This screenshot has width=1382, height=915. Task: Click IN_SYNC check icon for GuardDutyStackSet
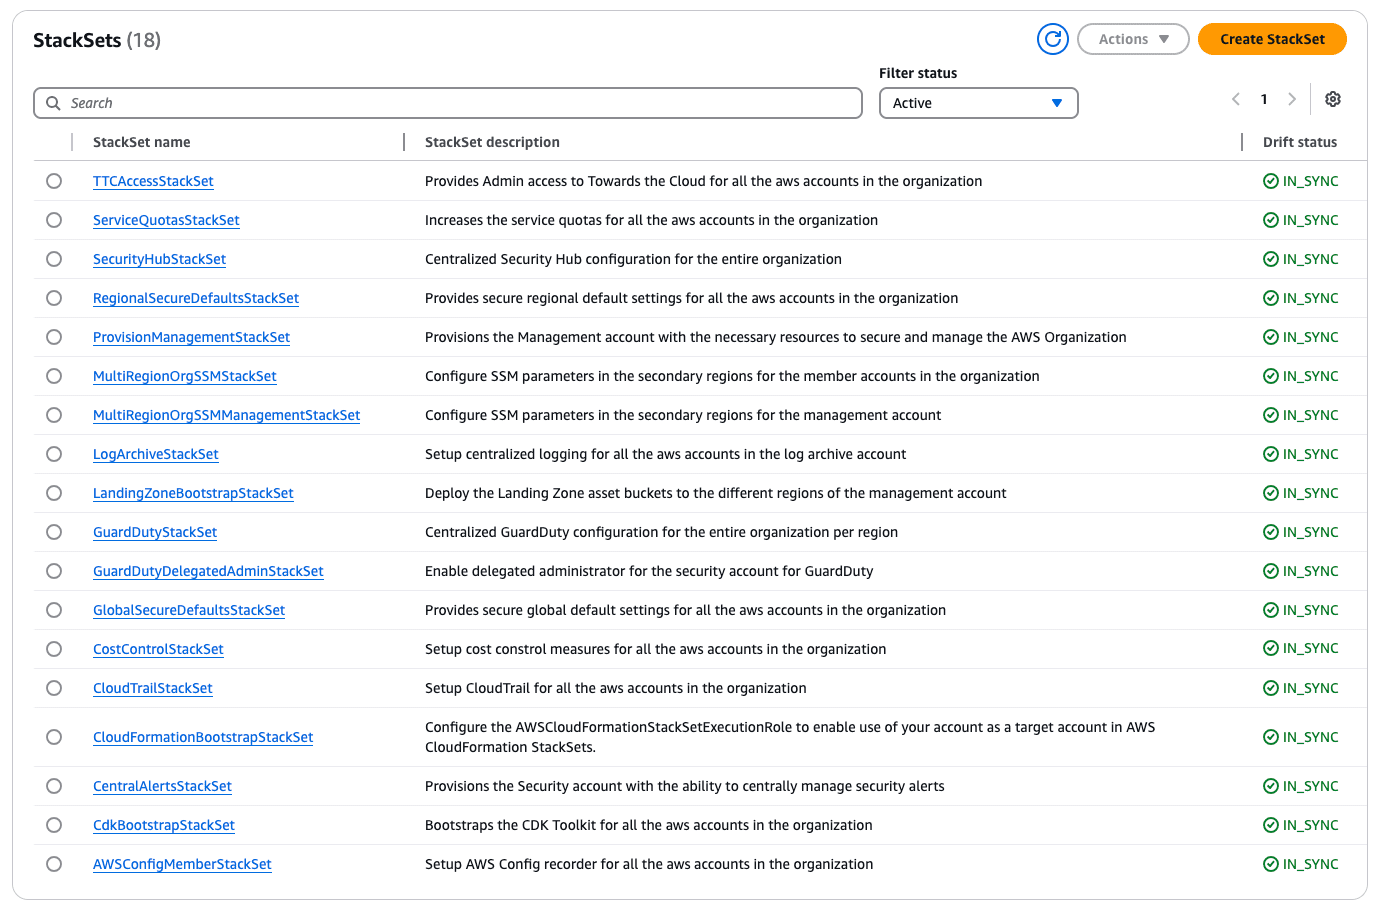click(1271, 532)
